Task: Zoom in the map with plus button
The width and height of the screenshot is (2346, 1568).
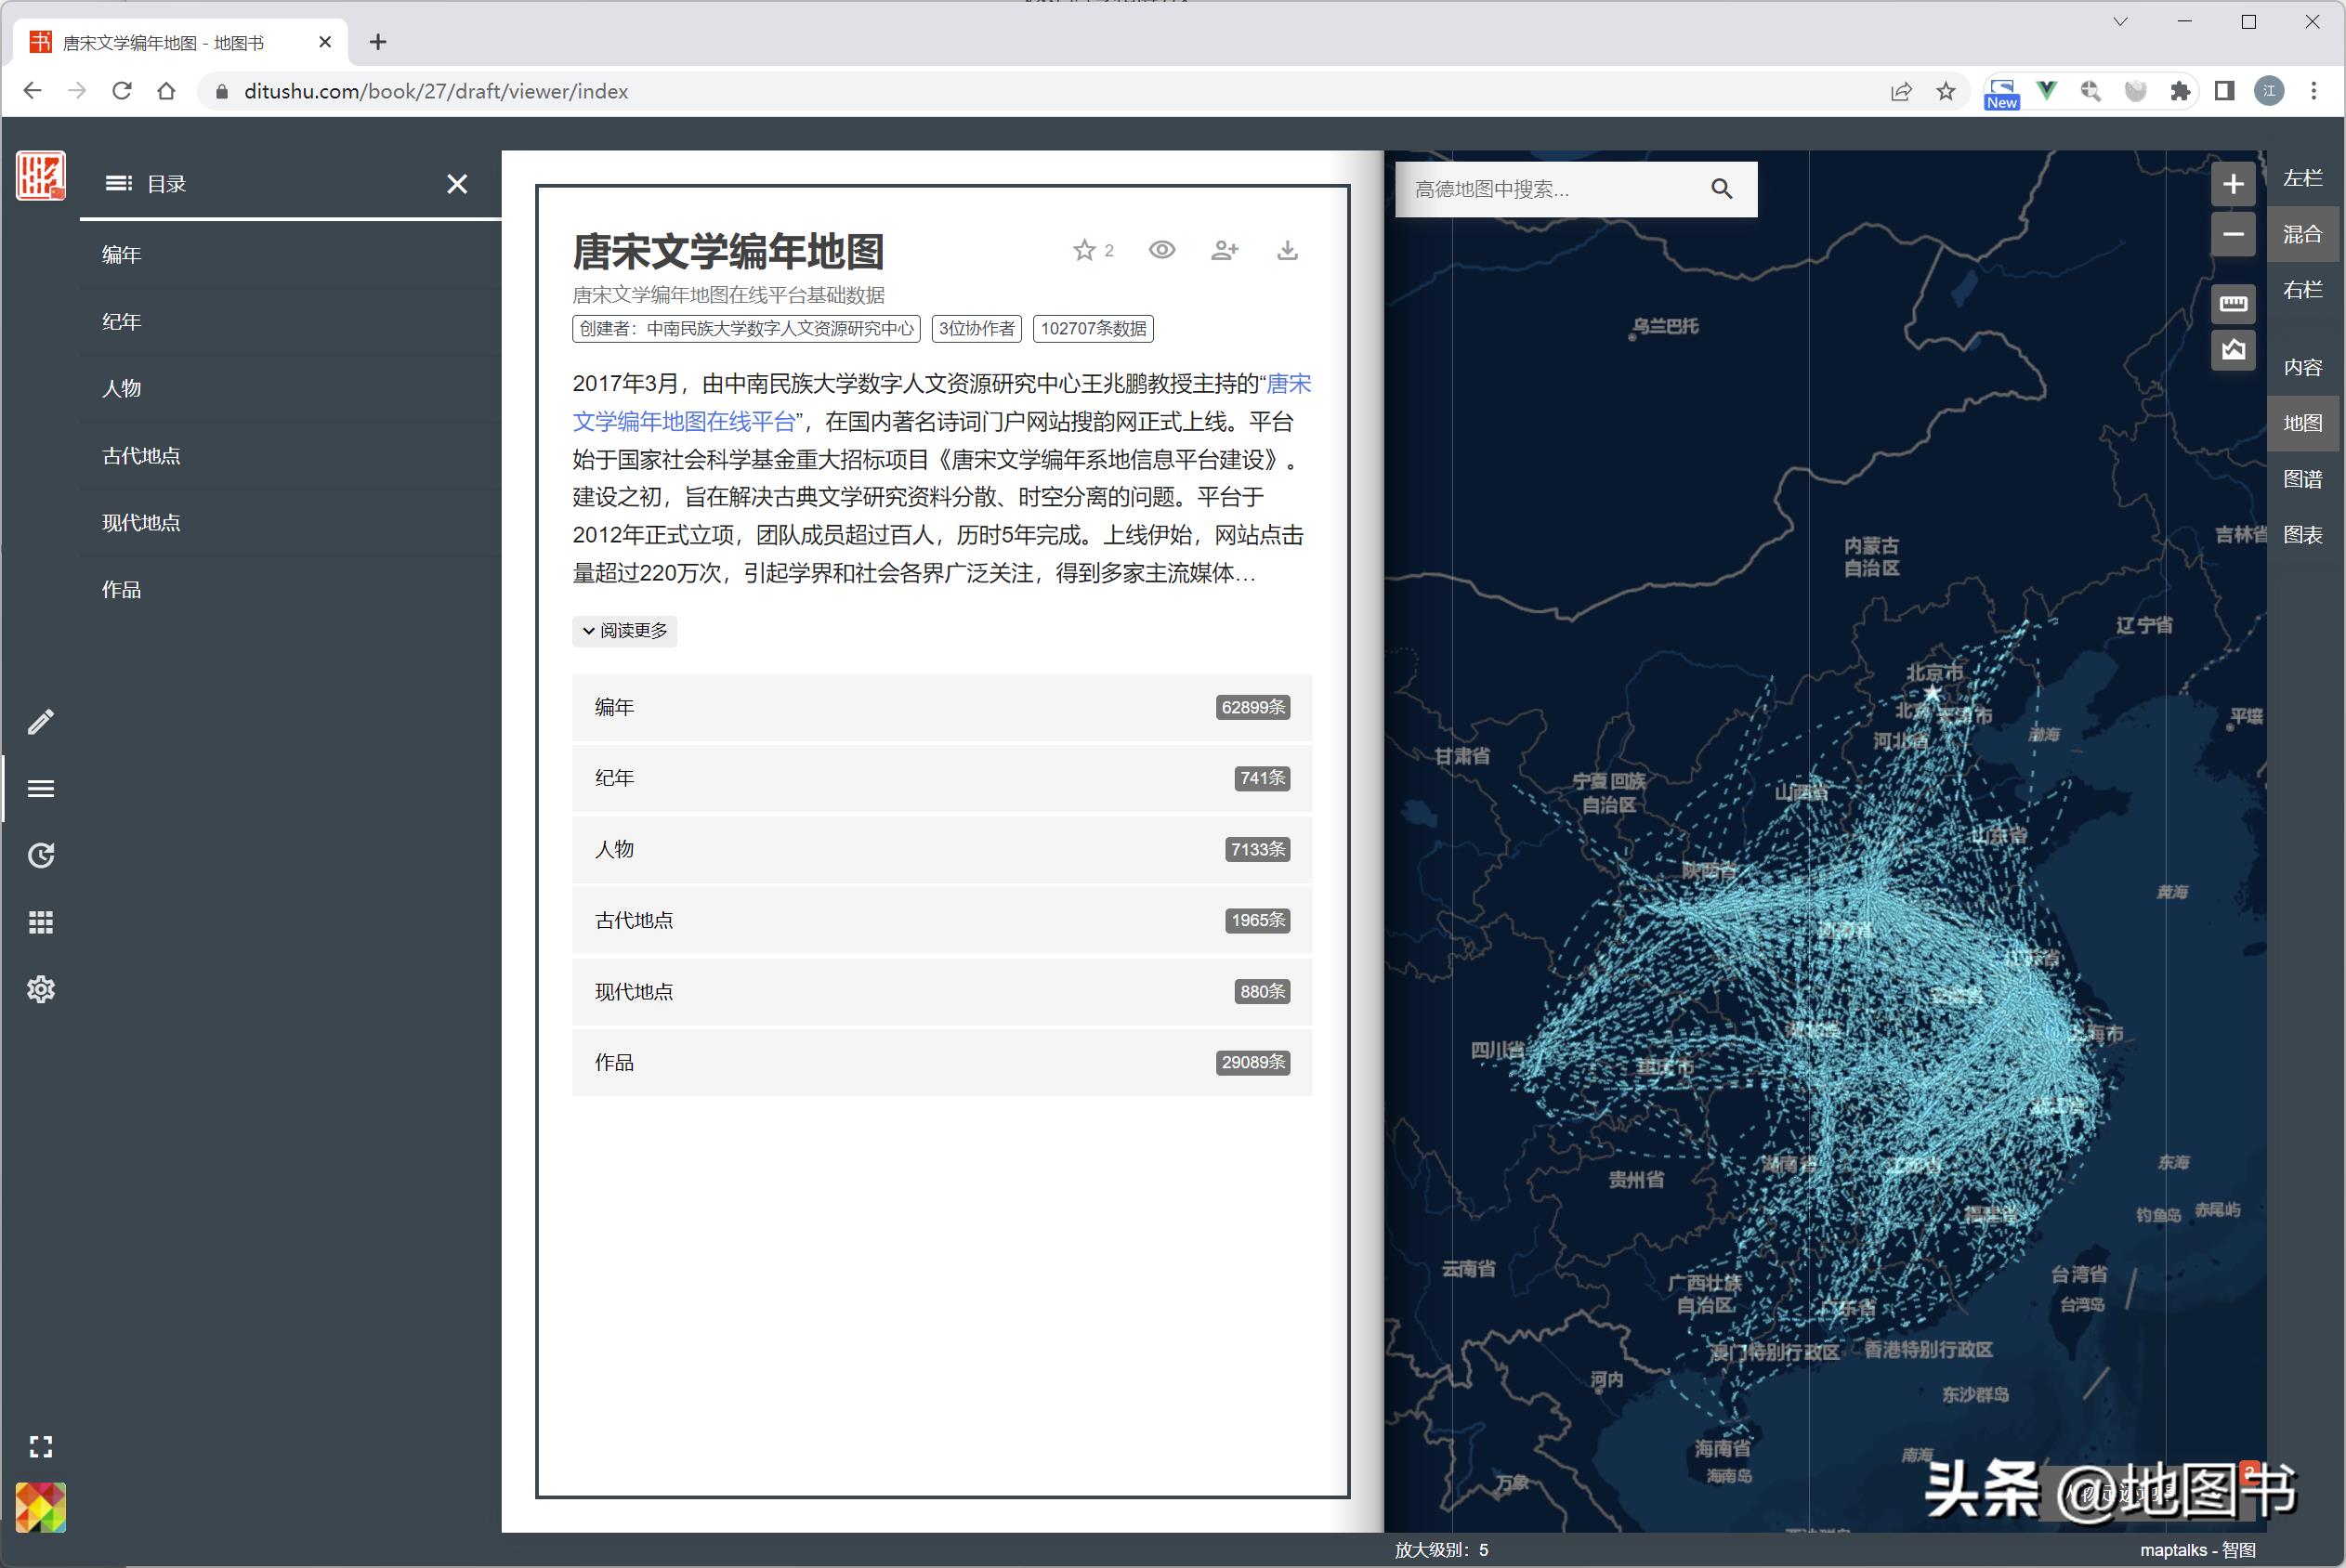Action: (2233, 184)
